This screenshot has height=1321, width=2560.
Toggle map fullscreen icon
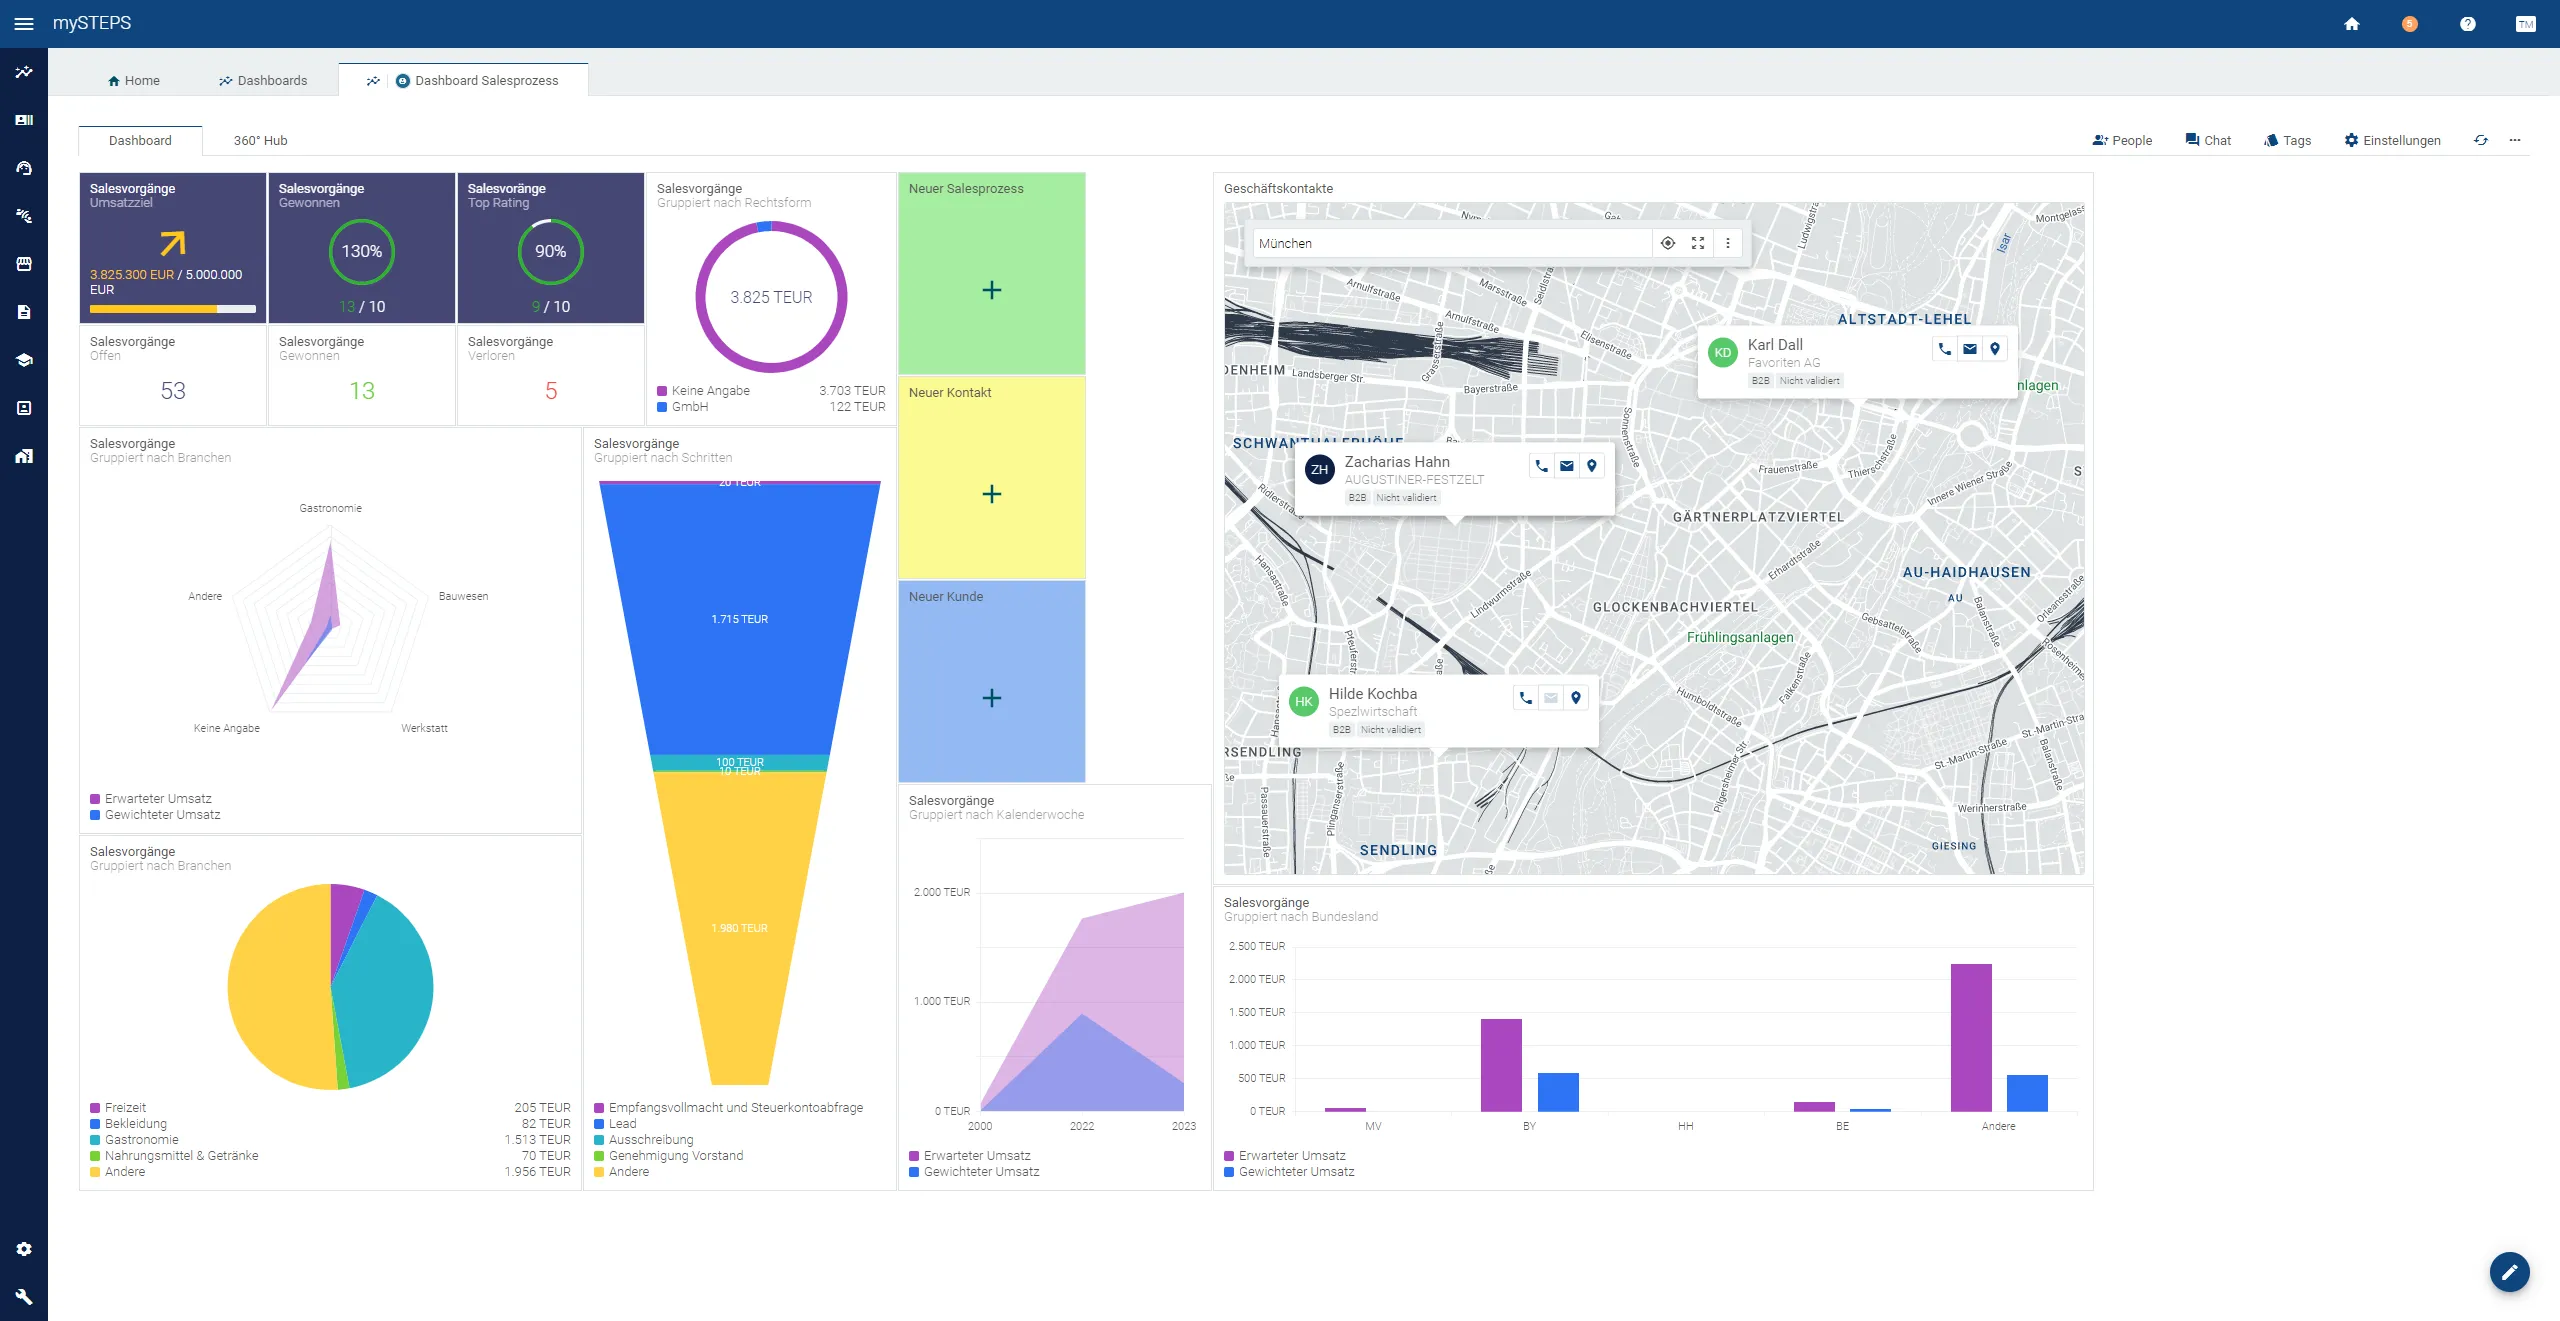1698,243
